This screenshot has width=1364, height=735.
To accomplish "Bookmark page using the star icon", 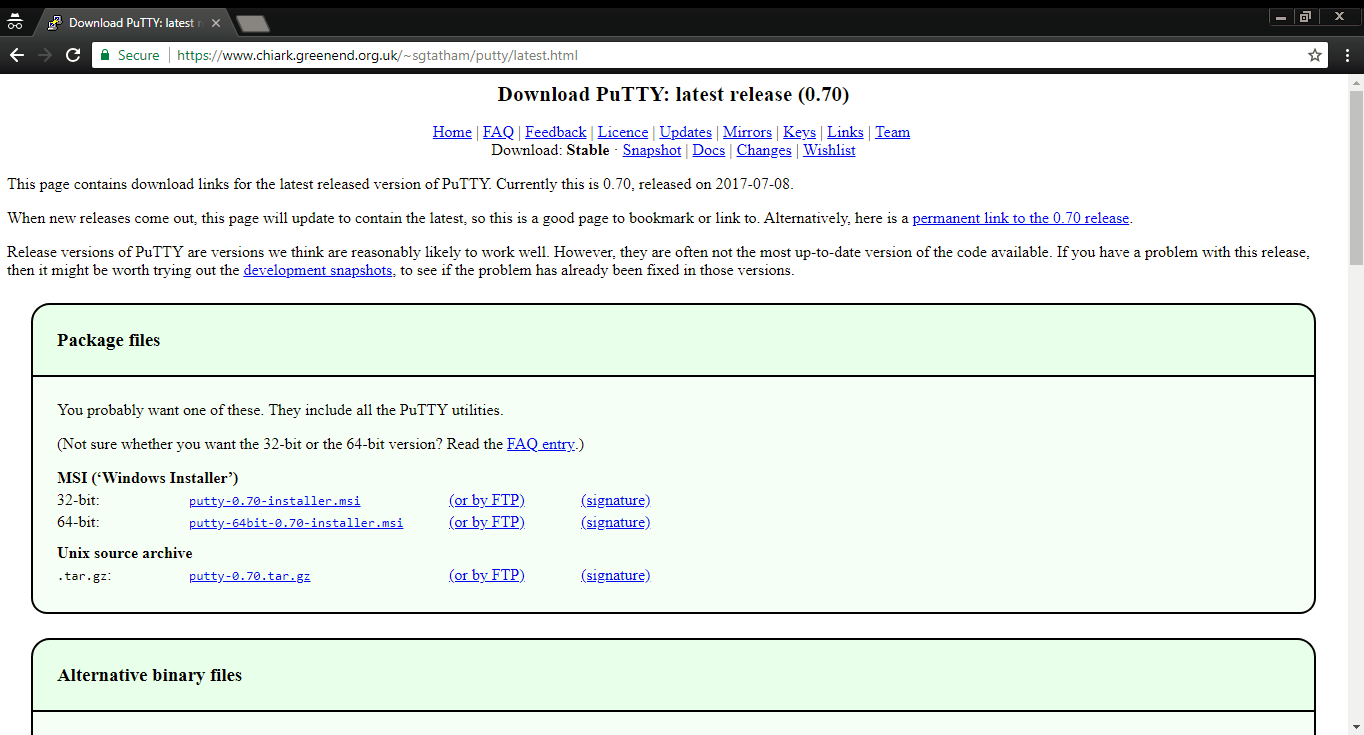I will click(x=1315, y=56).
